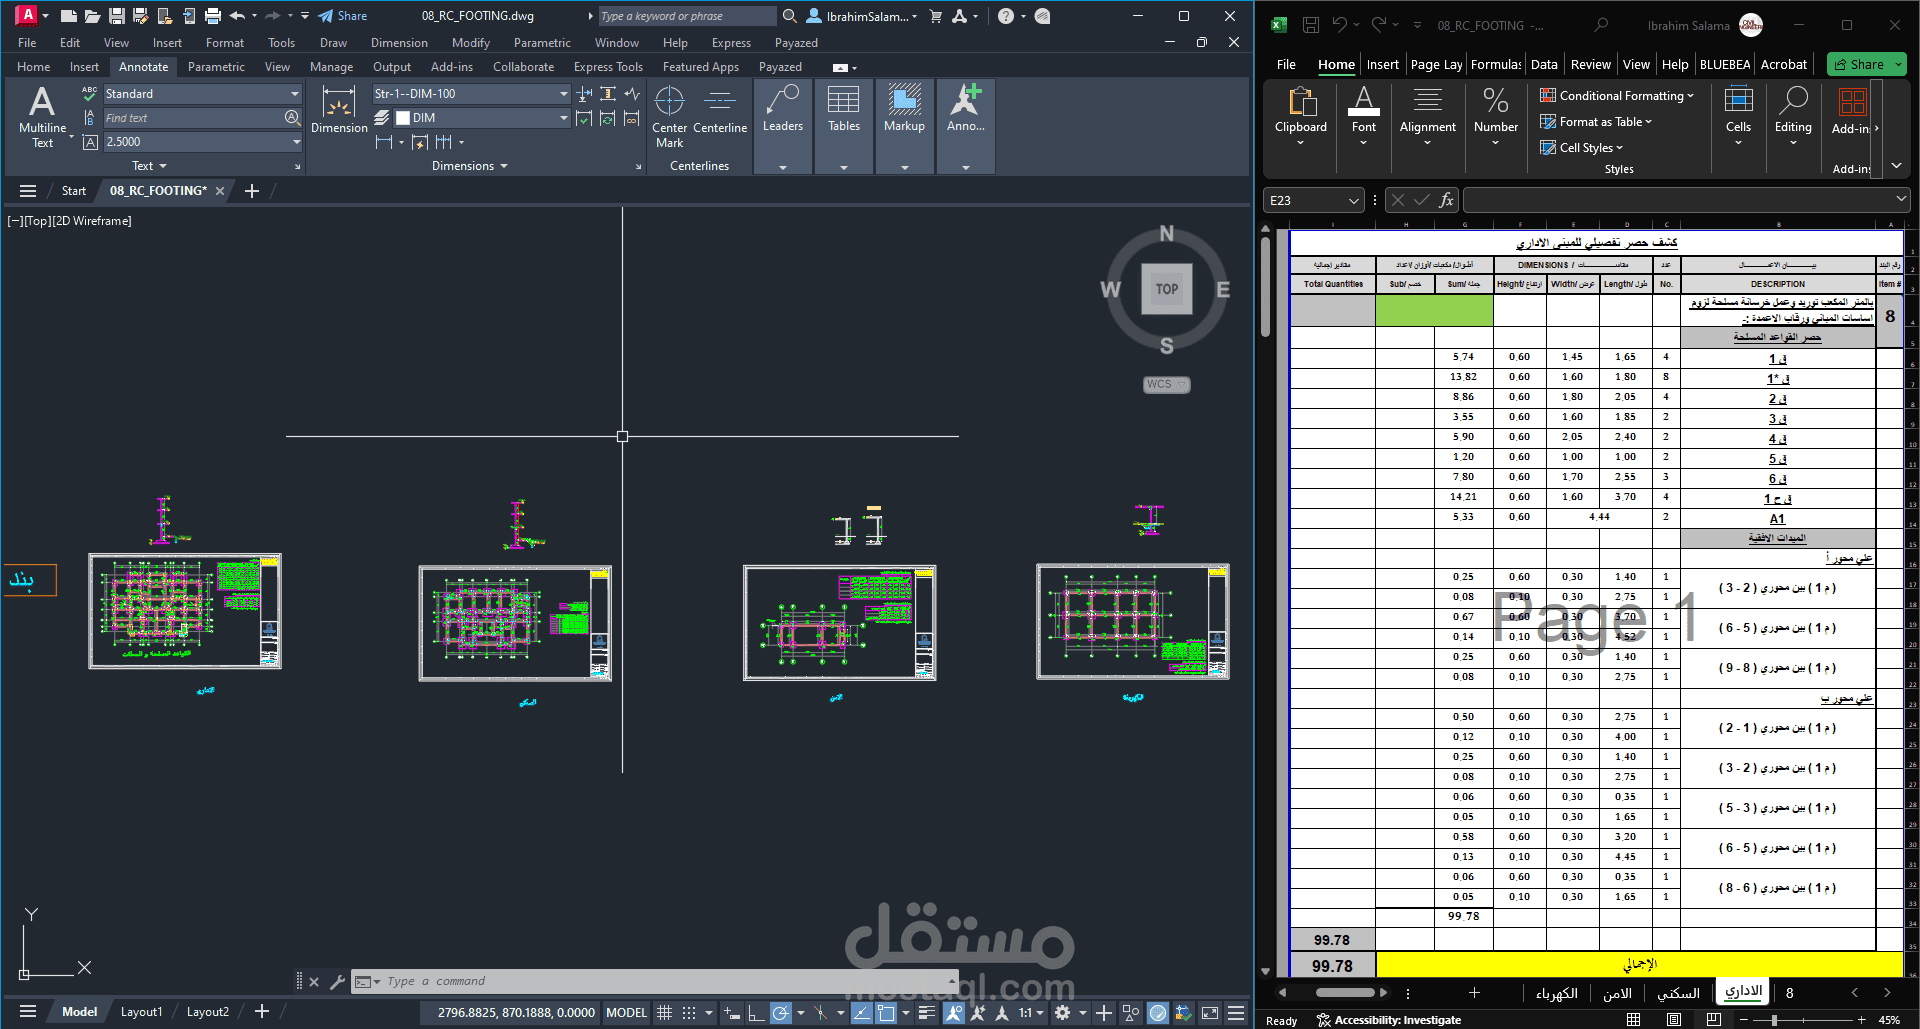Switch to the Express Tools ribbon tab
Image resolution: width=1920 pixels, height=1029 pixels.
click(608, 67)
